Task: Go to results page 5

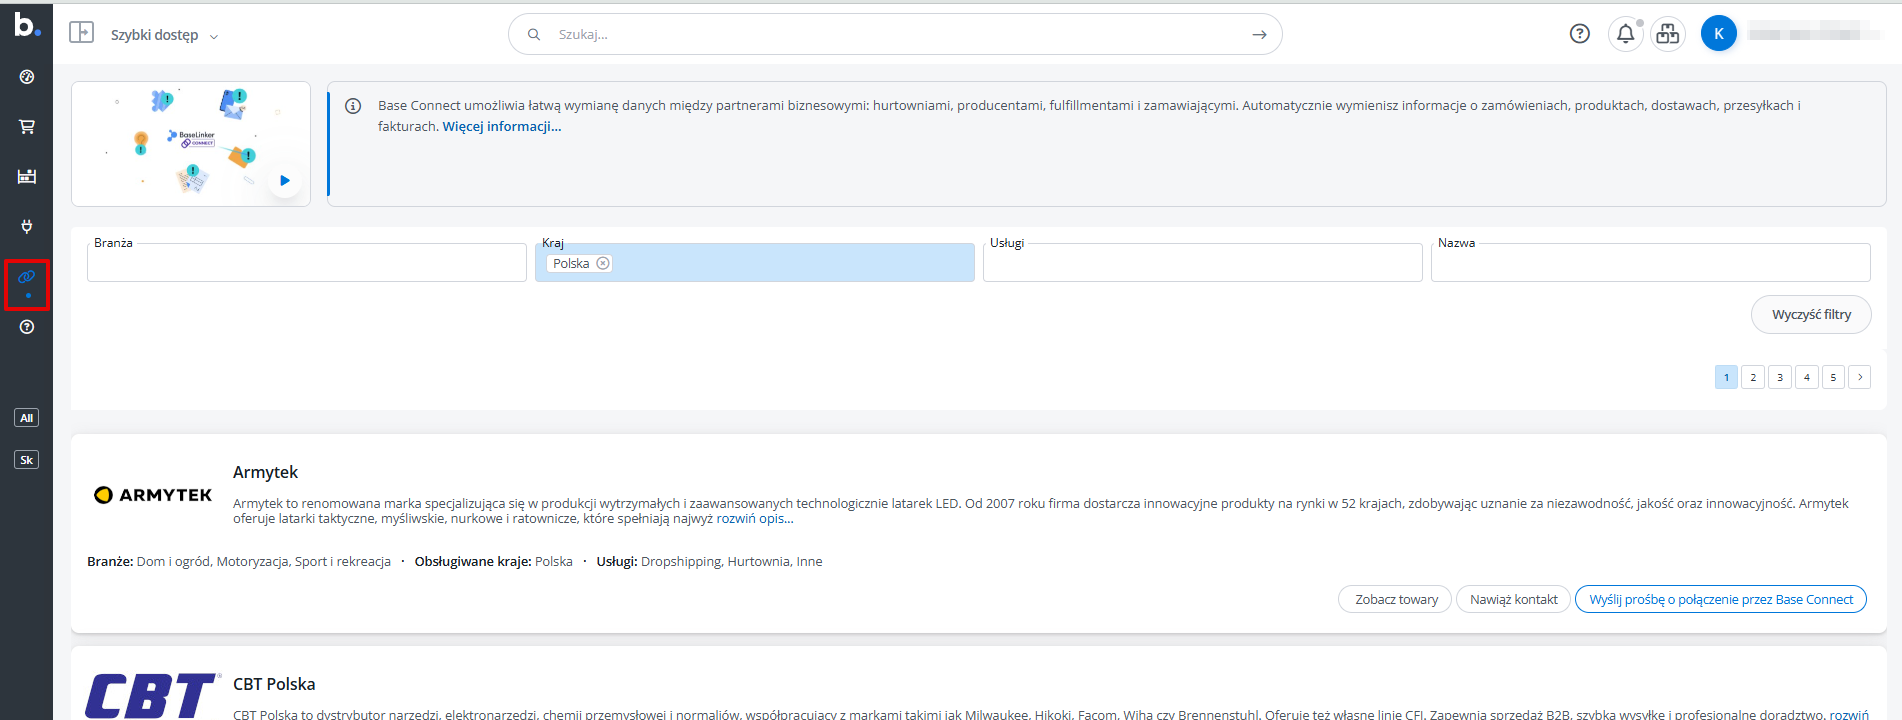Action: (1833, 377)
